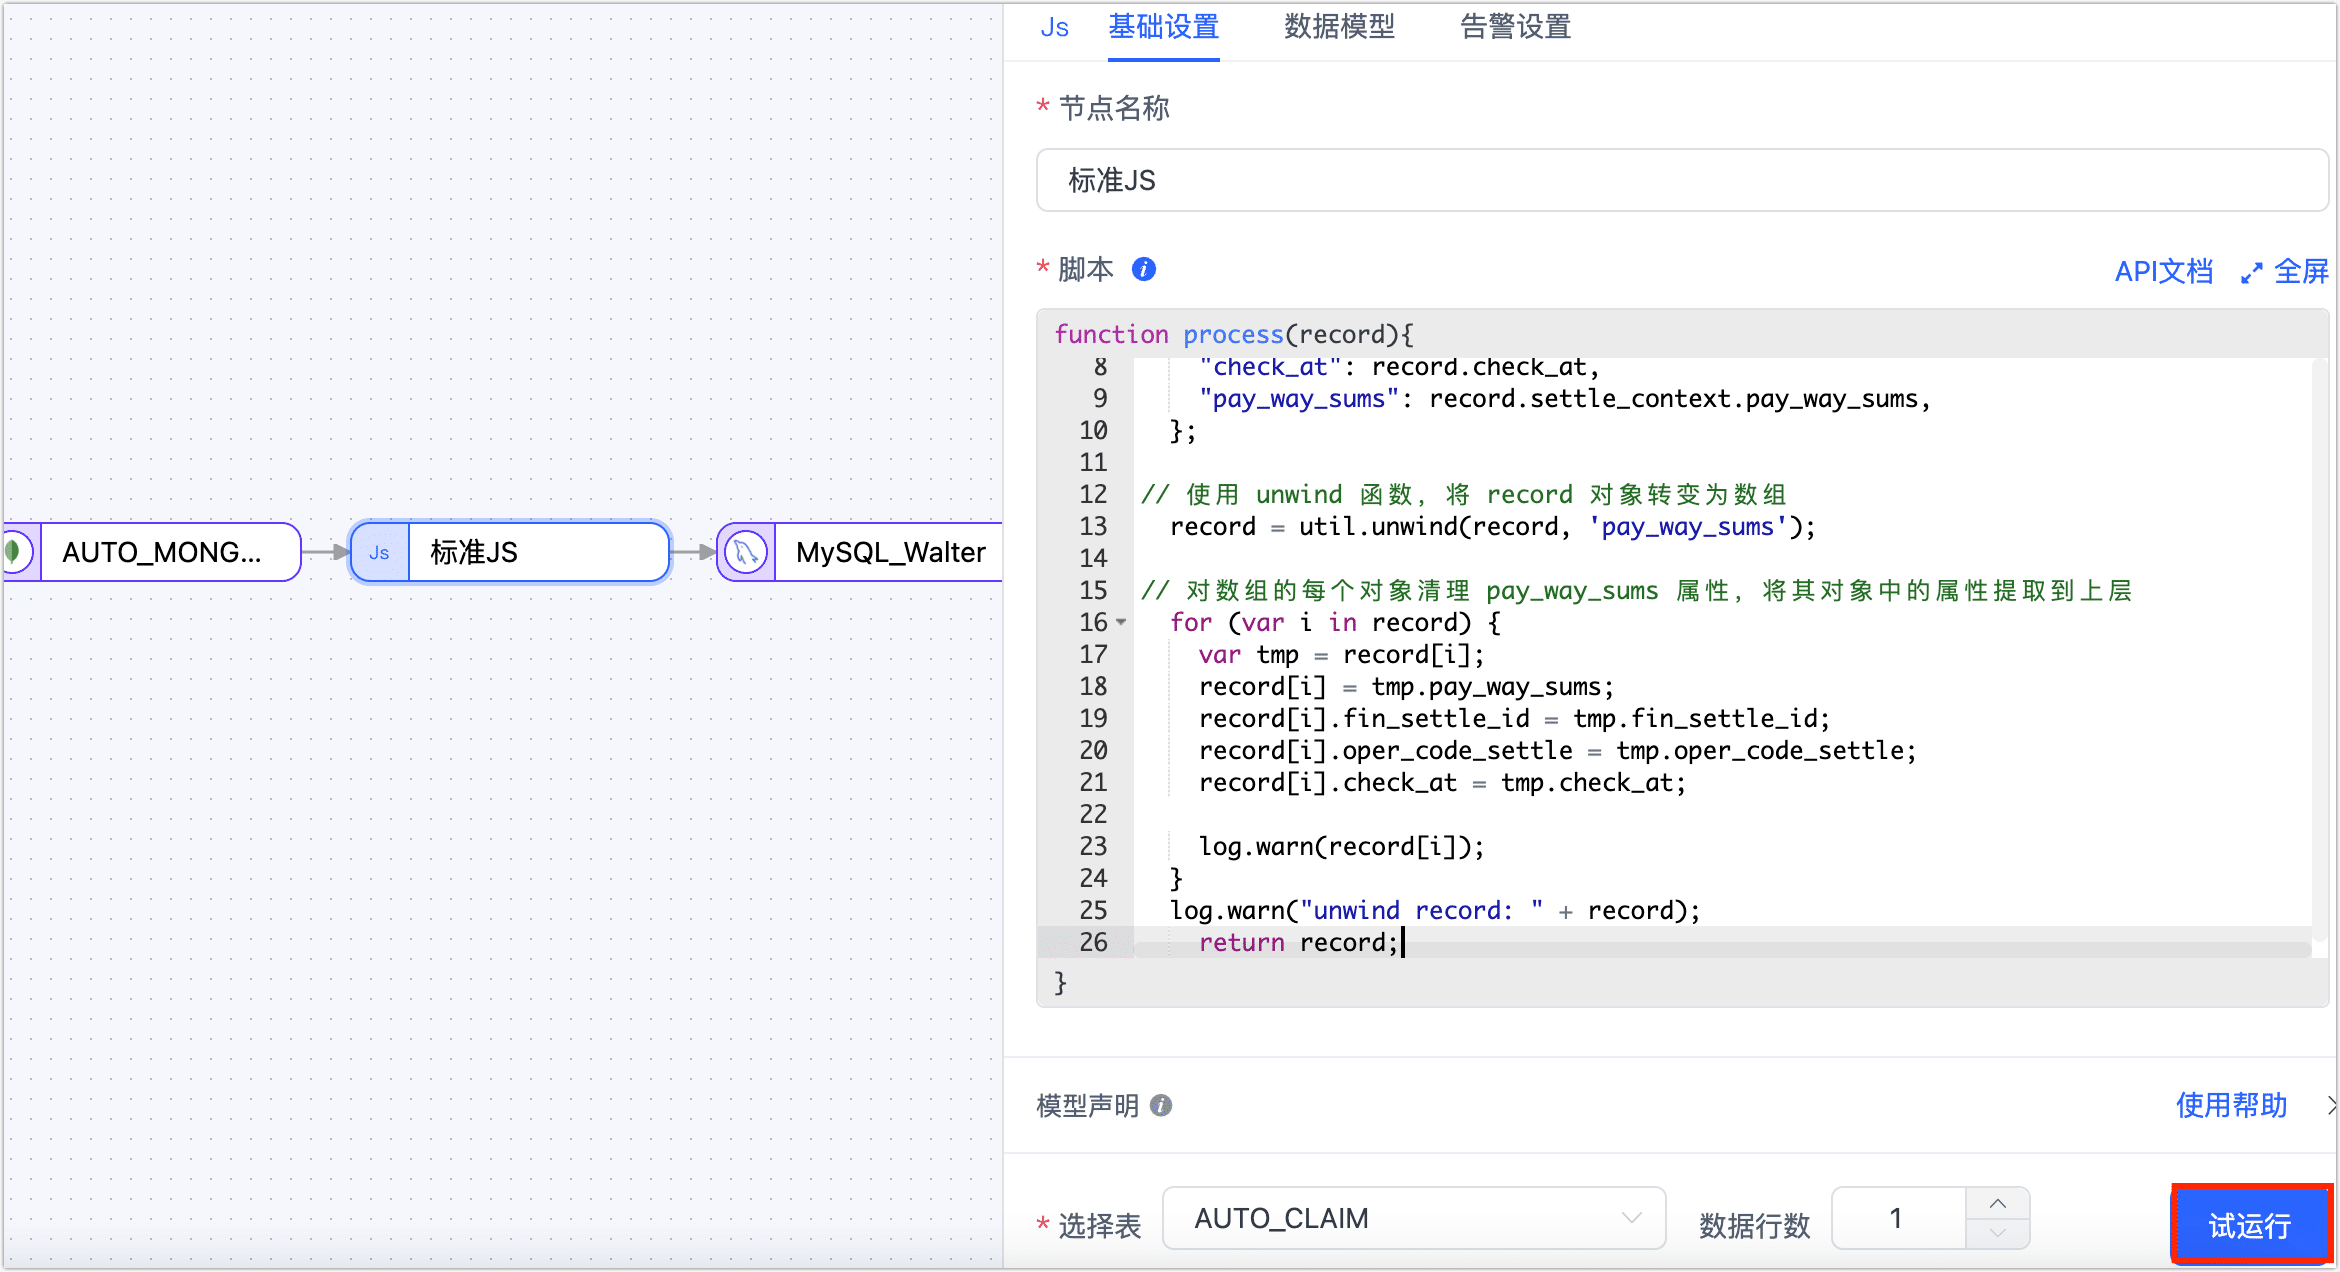Switch to the 告警设置 tab
Image resolution: width=2340 pixels, height=1272 pixels.
point(1515,27)
